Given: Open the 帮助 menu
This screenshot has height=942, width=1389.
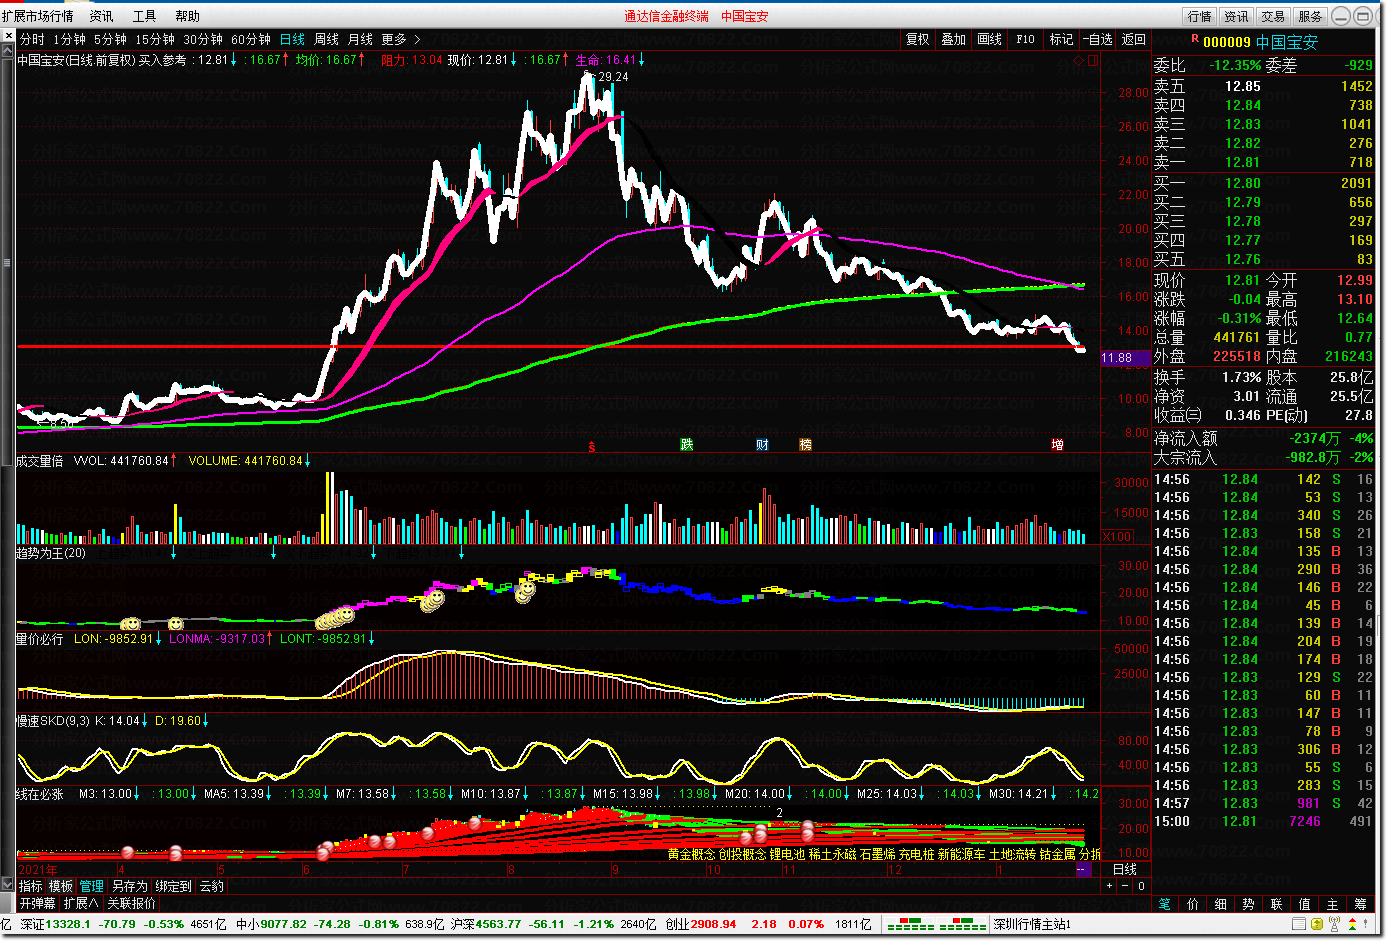Looking at the screenshot, I should pos(188,16).
